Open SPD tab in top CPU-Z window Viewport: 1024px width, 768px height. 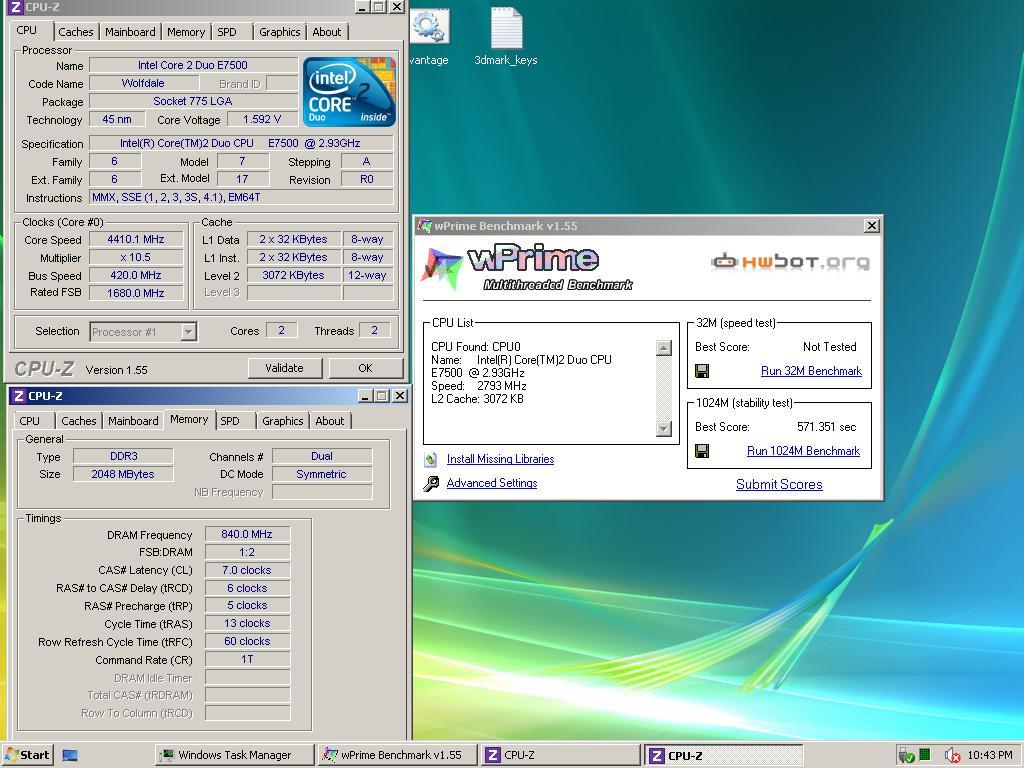(227, 32)
